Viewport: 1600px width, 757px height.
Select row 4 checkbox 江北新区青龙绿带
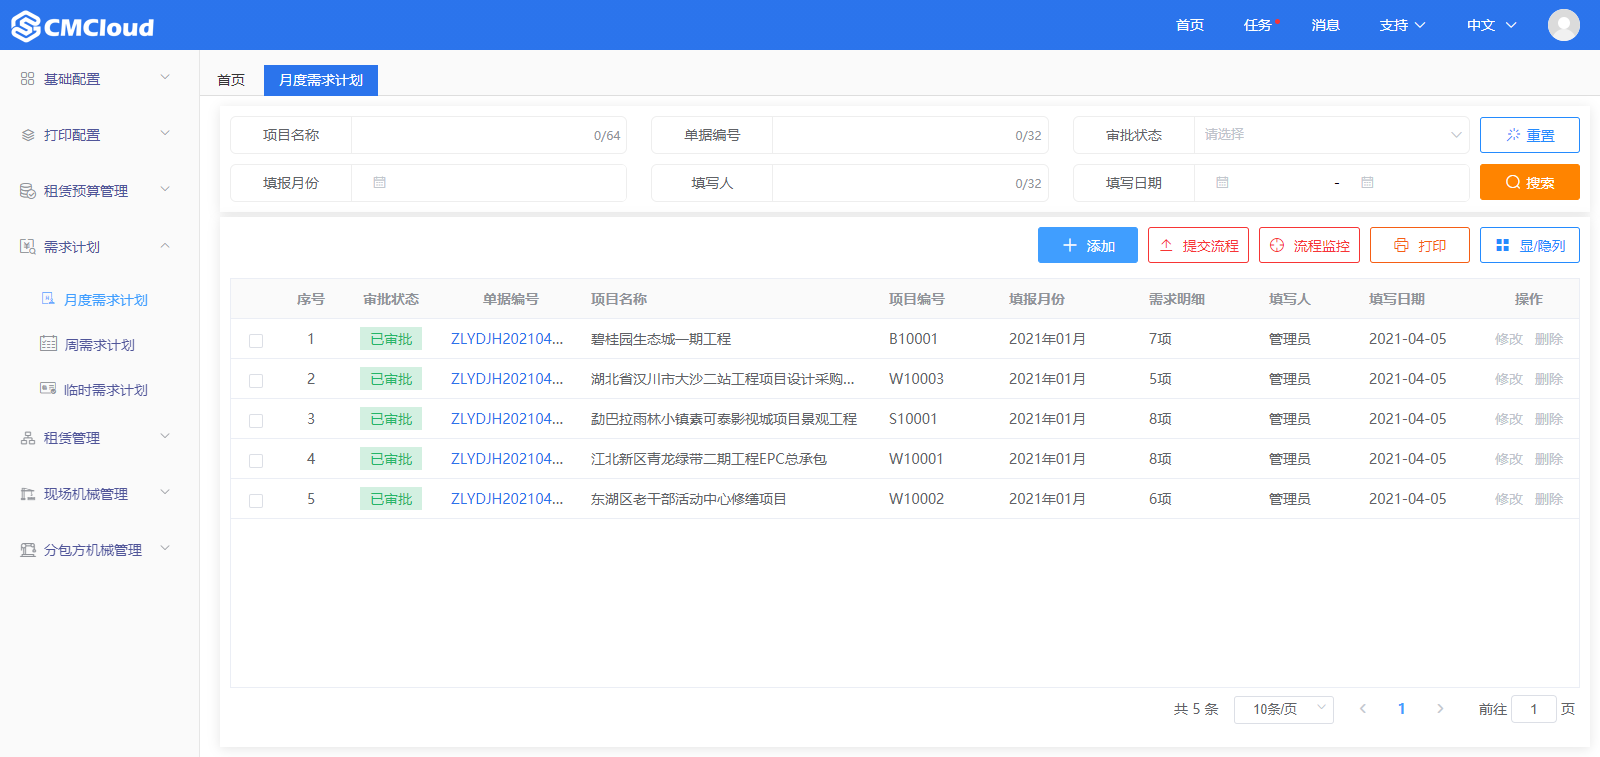point(256,460)
